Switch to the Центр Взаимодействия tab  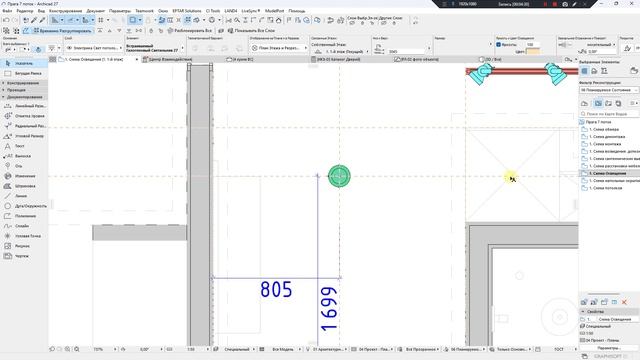pos(170,60)
